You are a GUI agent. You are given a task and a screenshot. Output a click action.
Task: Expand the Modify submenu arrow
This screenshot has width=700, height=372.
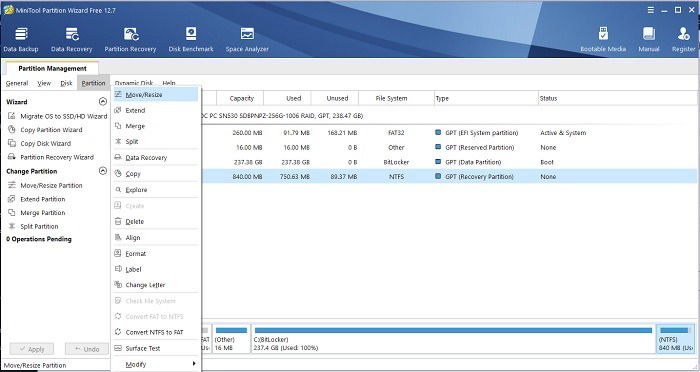pyautogui.click(x=194, y=364)
